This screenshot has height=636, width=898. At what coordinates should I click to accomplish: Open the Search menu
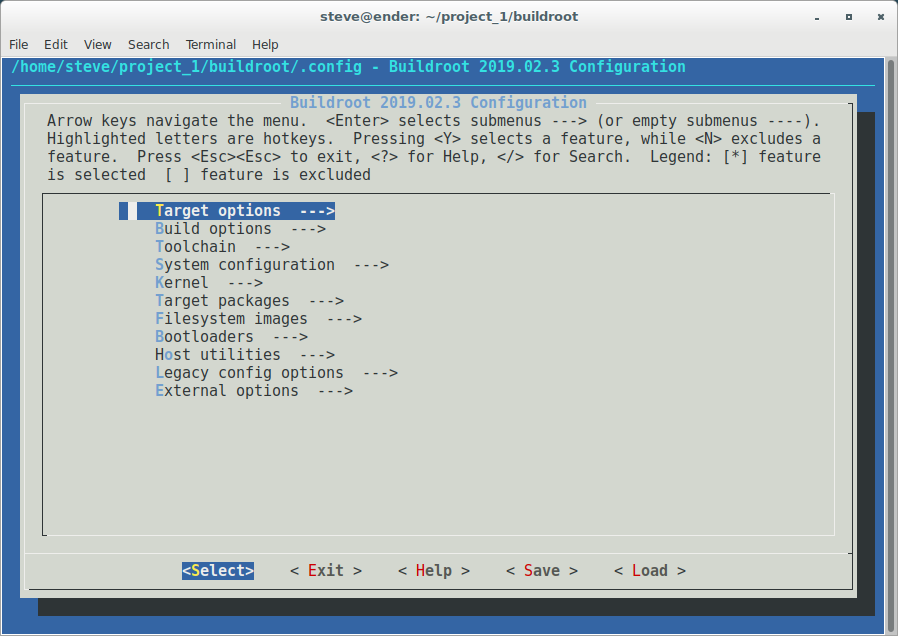point(148,44)
